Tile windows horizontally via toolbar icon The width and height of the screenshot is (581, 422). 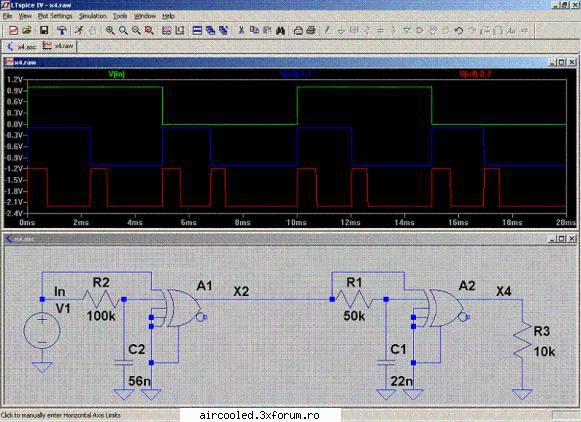click(197, 30)
